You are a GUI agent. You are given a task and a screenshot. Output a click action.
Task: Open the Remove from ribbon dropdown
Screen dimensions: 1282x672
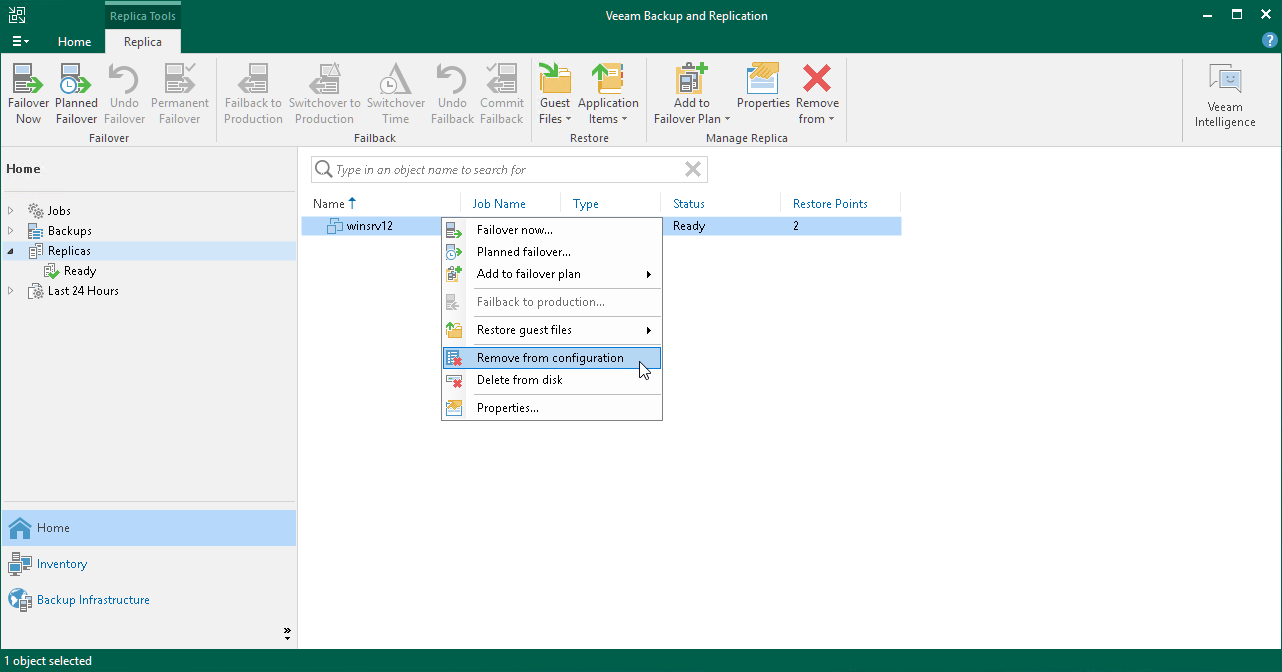click(817, 94)
